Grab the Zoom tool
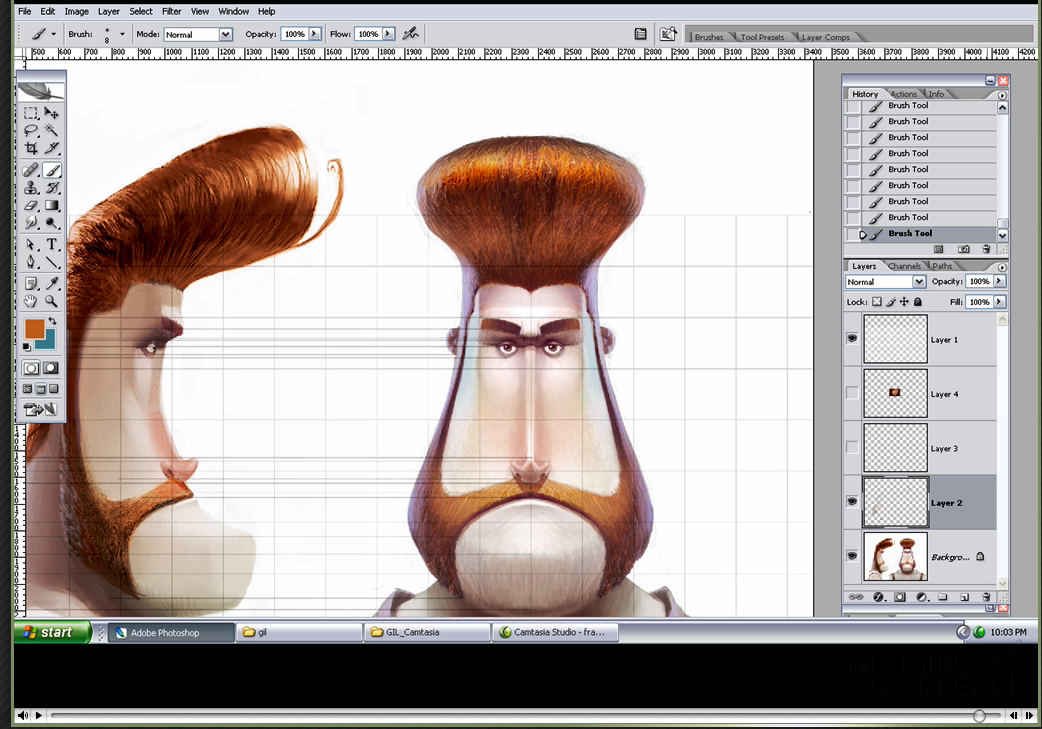This screenshot has height=729, width=1042. point(51,302)
